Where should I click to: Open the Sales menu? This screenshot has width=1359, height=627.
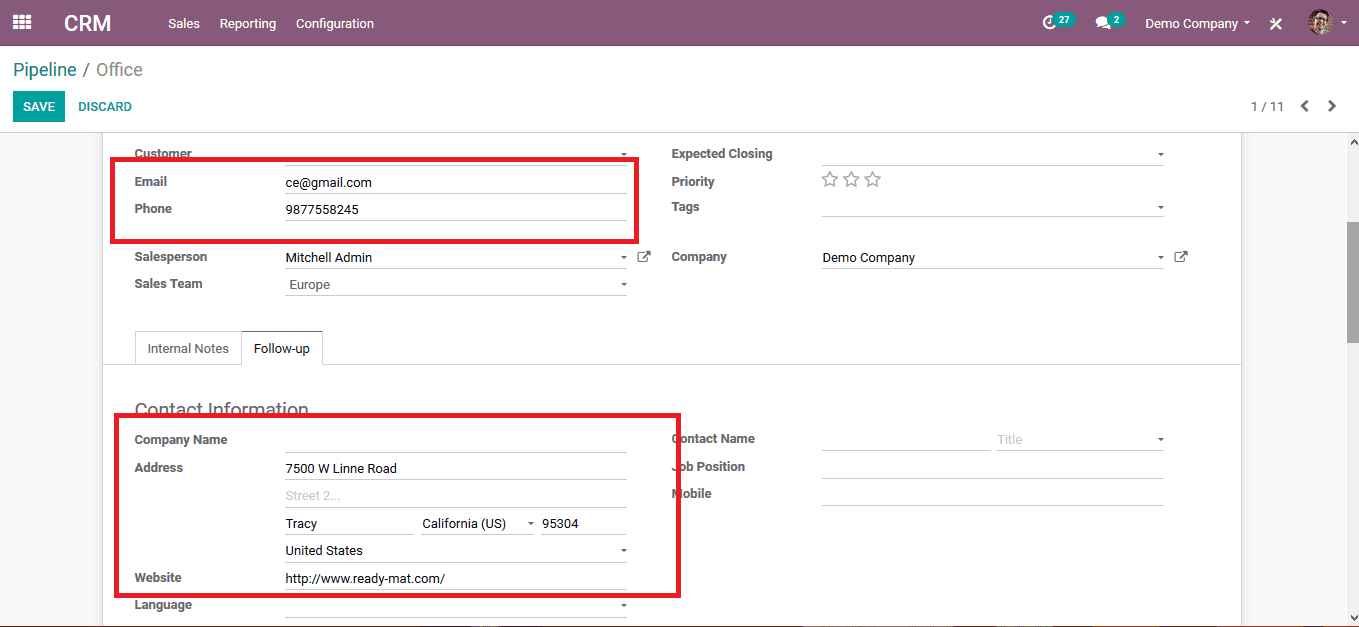[x=184, y=23]
